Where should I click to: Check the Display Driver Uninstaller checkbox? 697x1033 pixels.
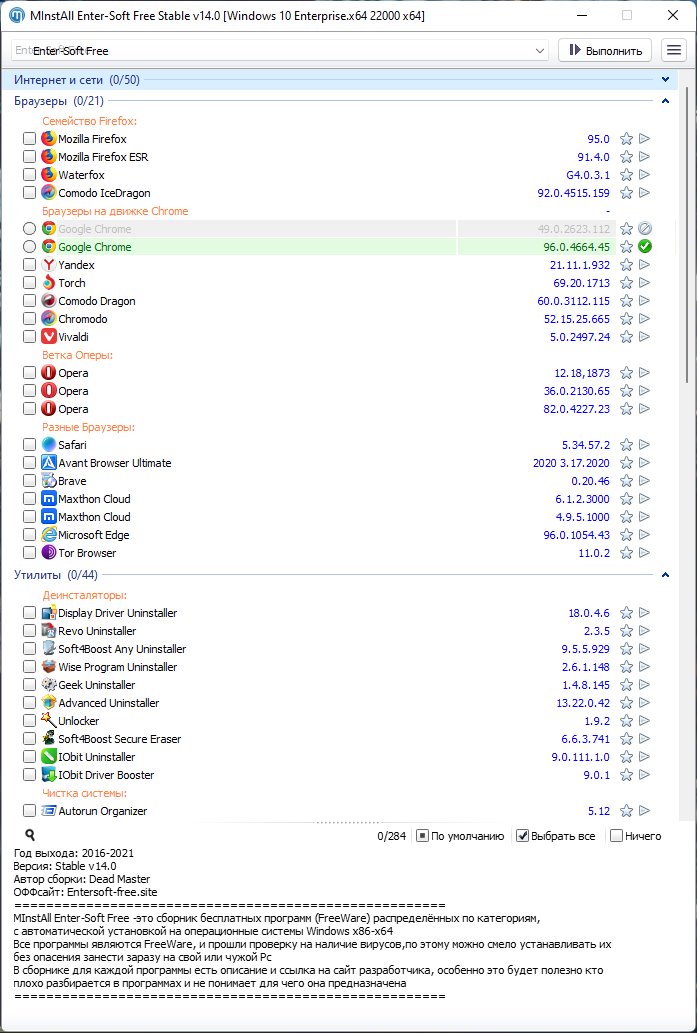(x=29, y=613)
